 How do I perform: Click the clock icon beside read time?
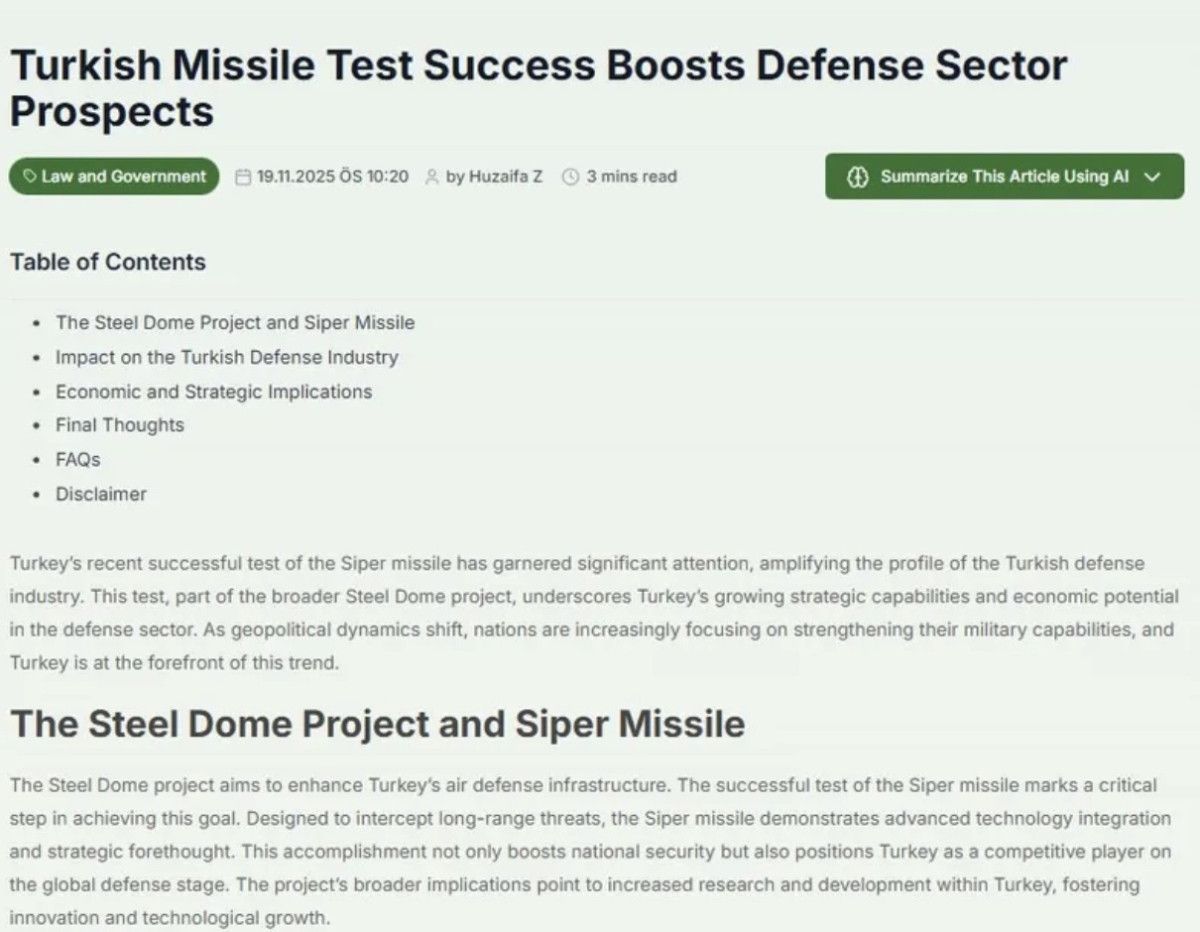click(x=571, y=177)
